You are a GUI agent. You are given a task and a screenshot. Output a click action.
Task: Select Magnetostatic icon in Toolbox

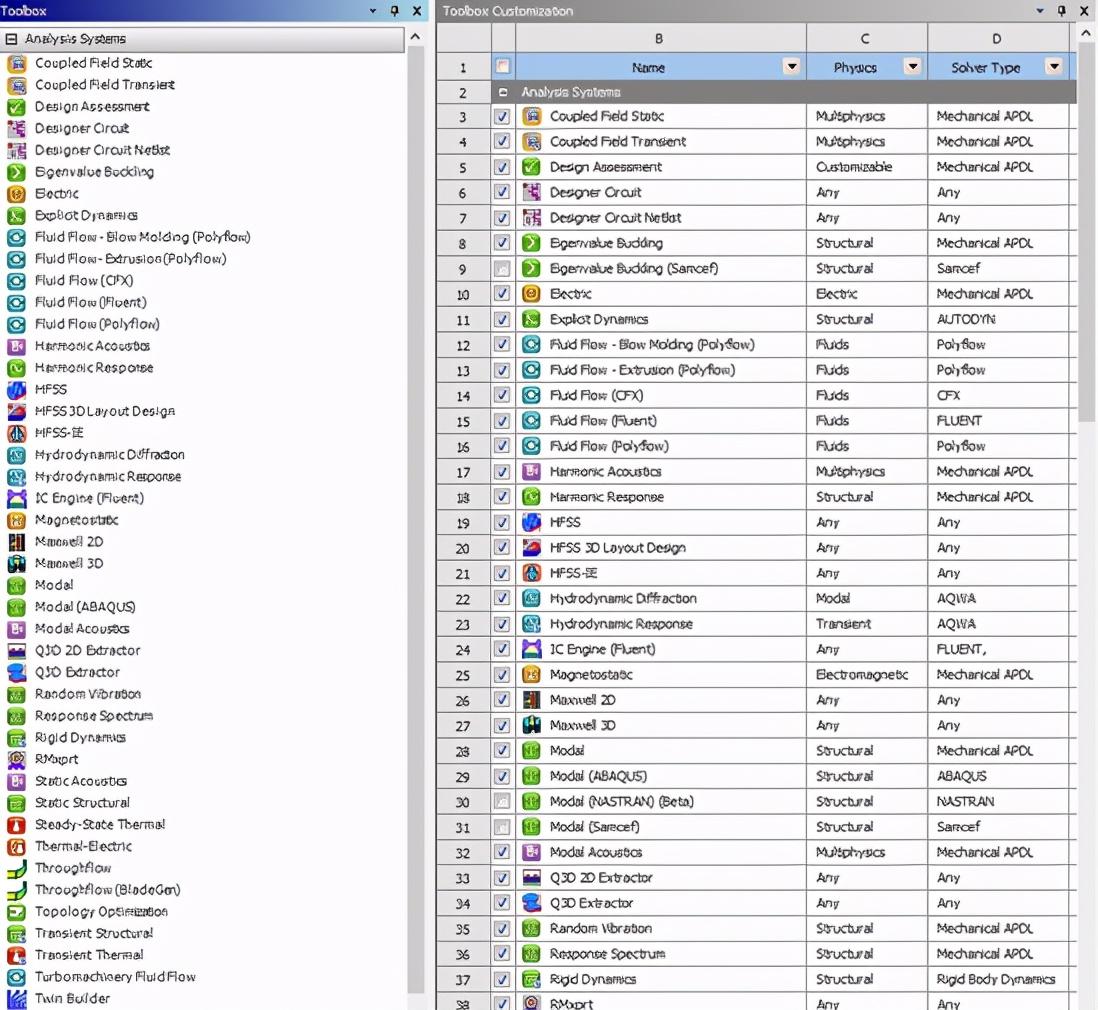[16, 520]
